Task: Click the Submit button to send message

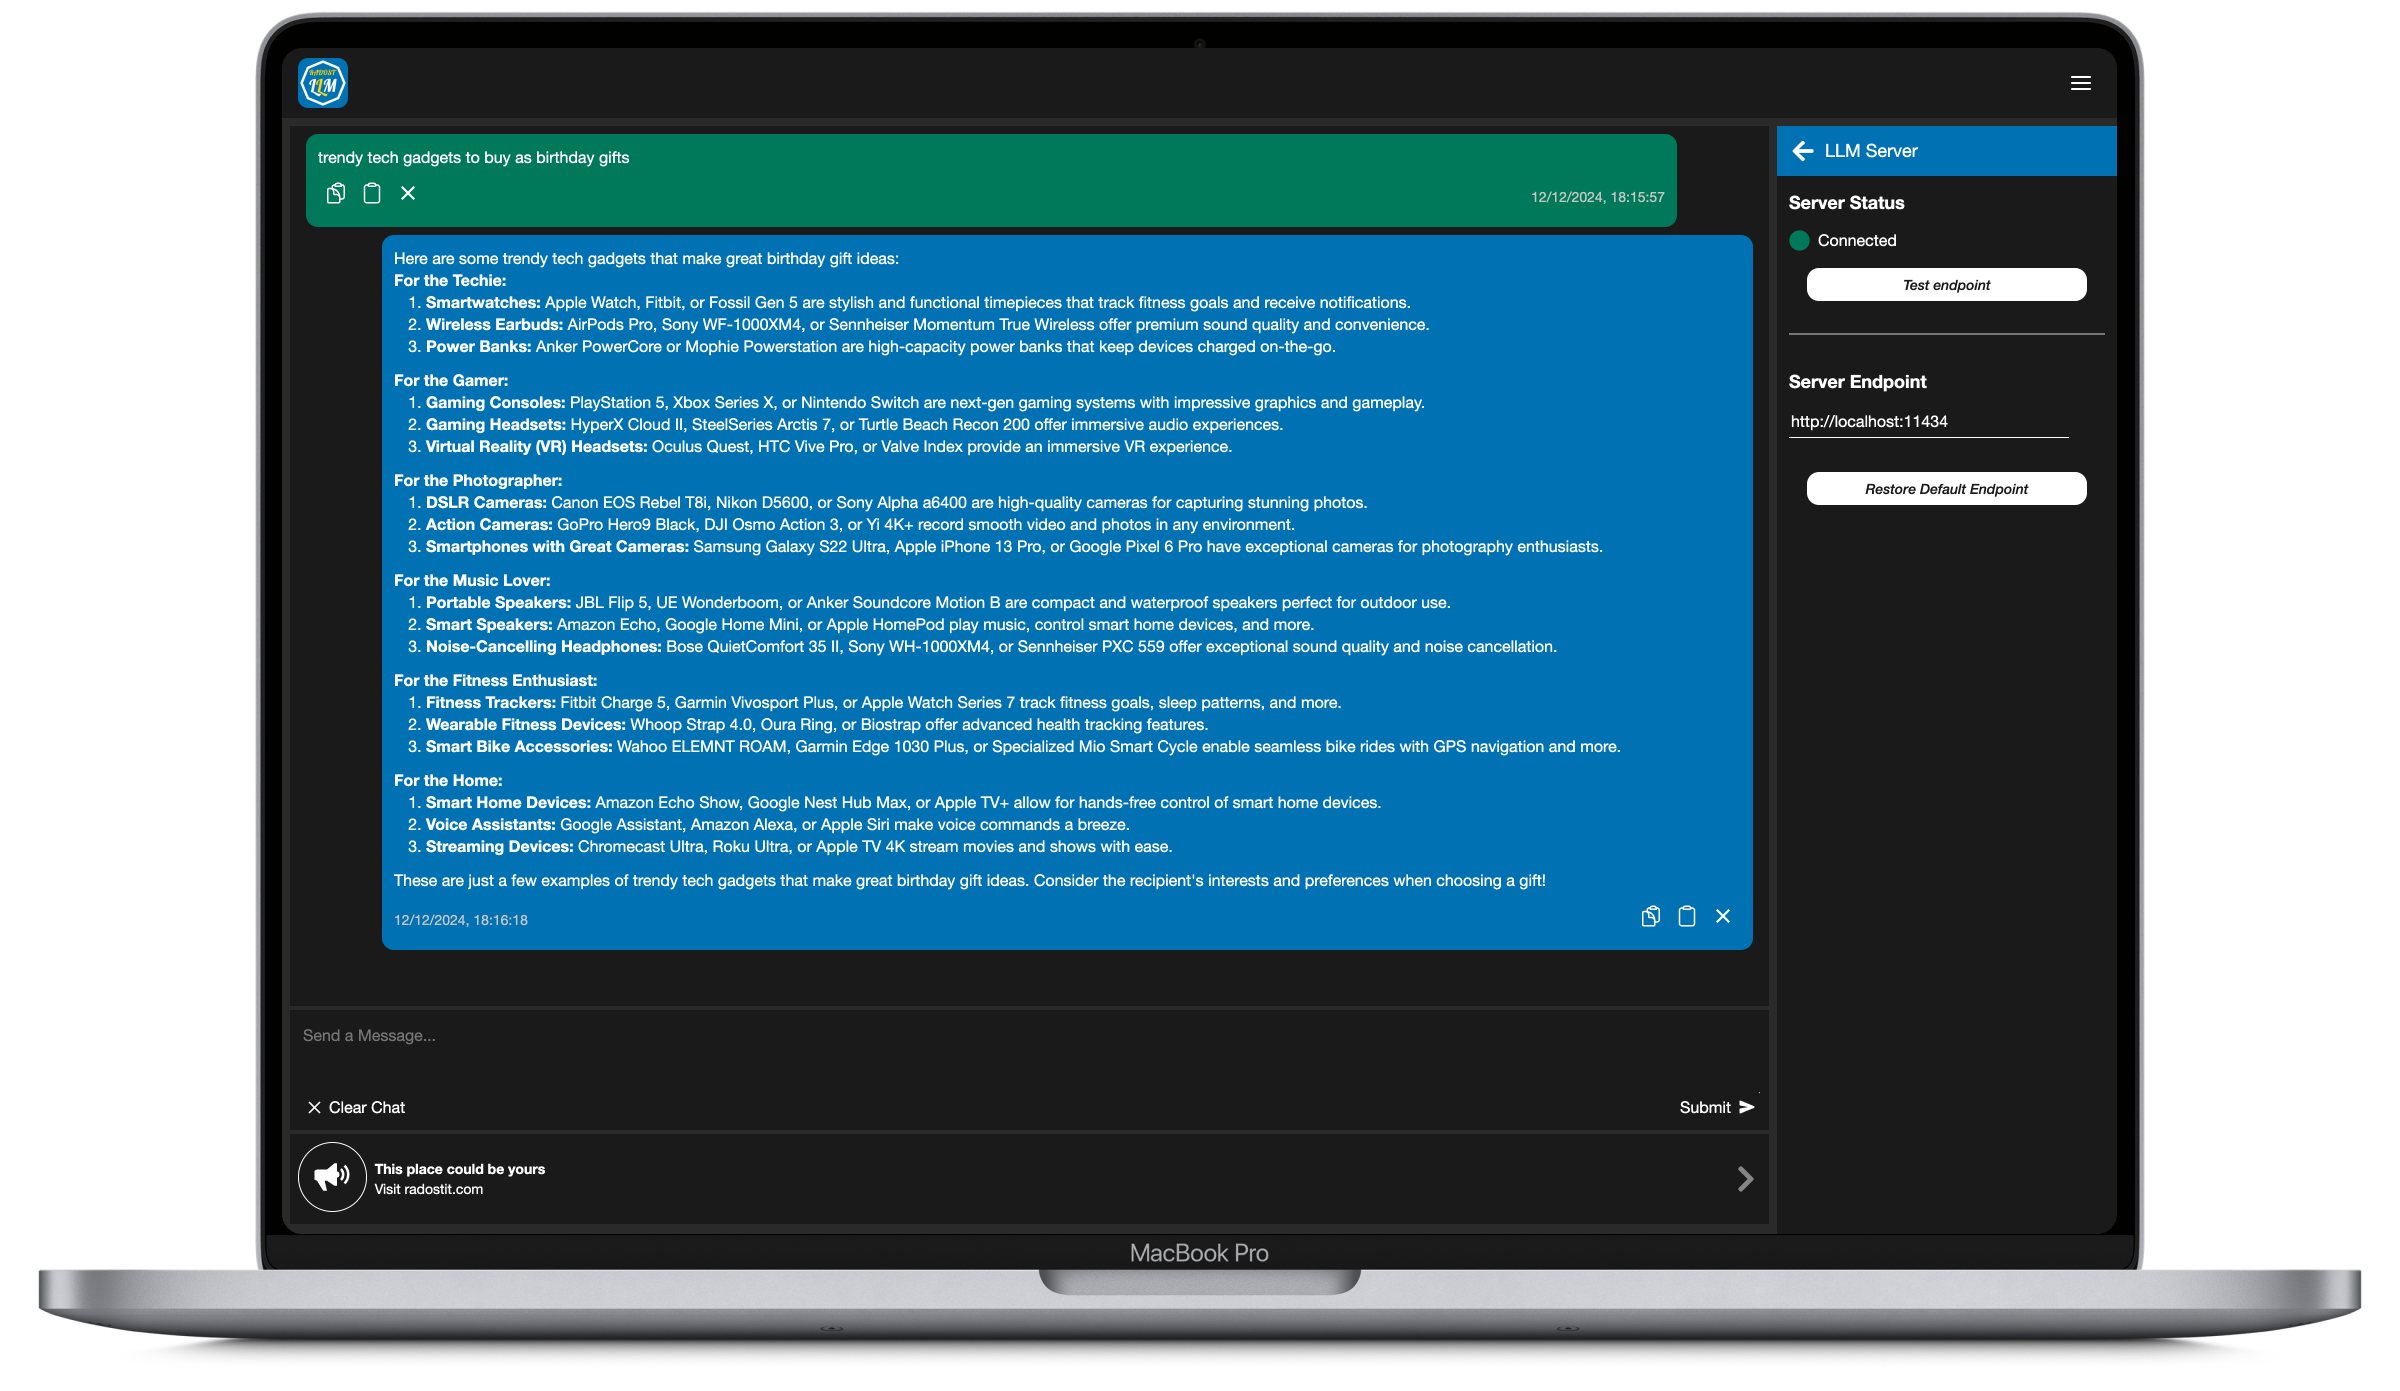Action: 1716,1105
